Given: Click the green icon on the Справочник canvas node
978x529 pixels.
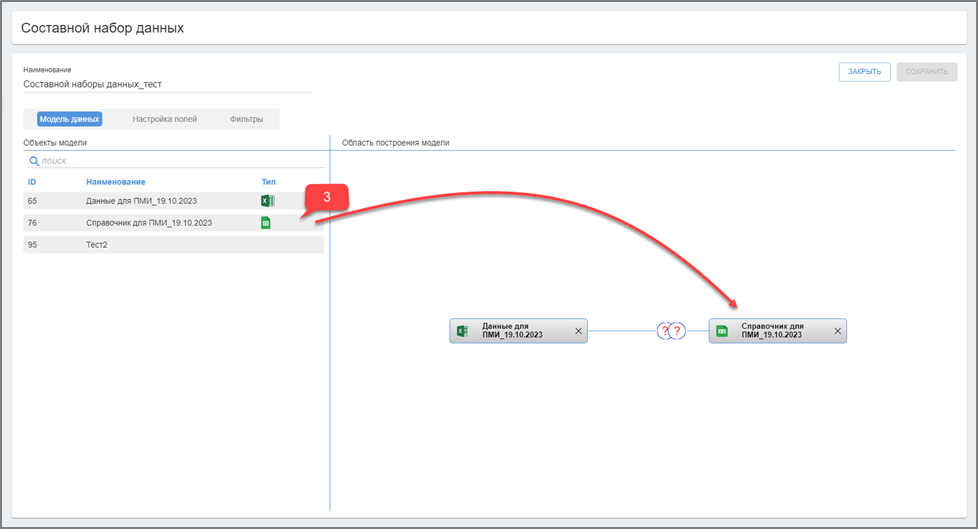Looking at the screenshot, I should (721, 331).
